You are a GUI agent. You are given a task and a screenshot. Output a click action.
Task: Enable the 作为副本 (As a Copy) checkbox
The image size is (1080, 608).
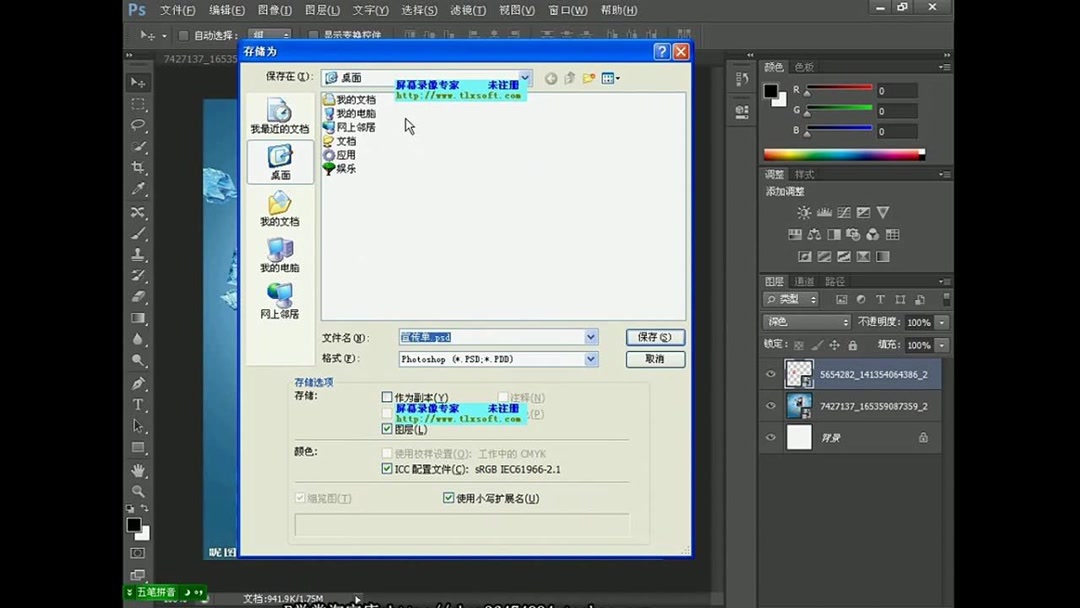tap(387, 397)
